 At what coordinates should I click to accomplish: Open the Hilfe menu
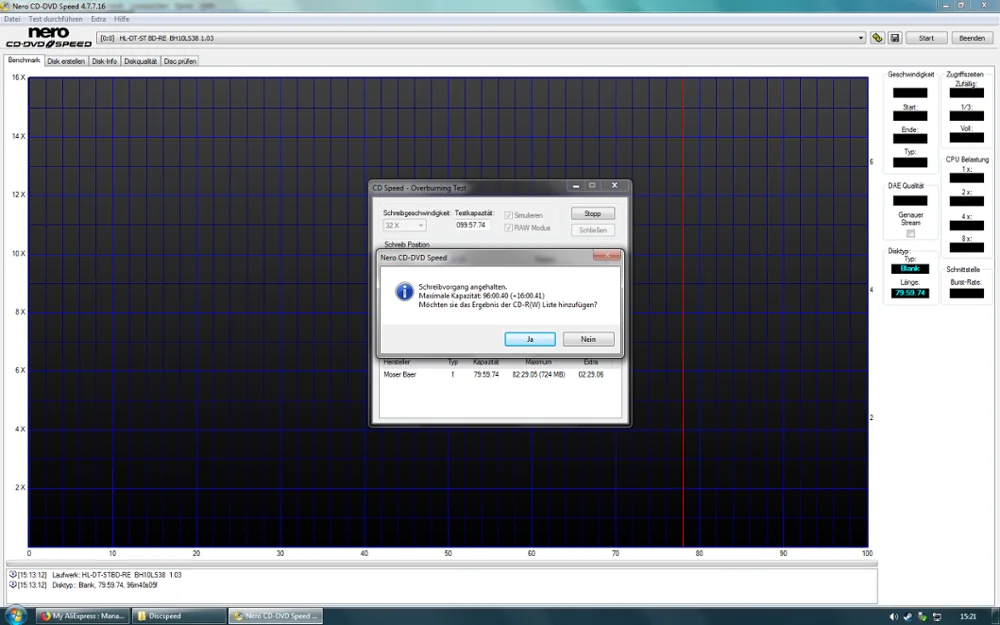(121, 19)
